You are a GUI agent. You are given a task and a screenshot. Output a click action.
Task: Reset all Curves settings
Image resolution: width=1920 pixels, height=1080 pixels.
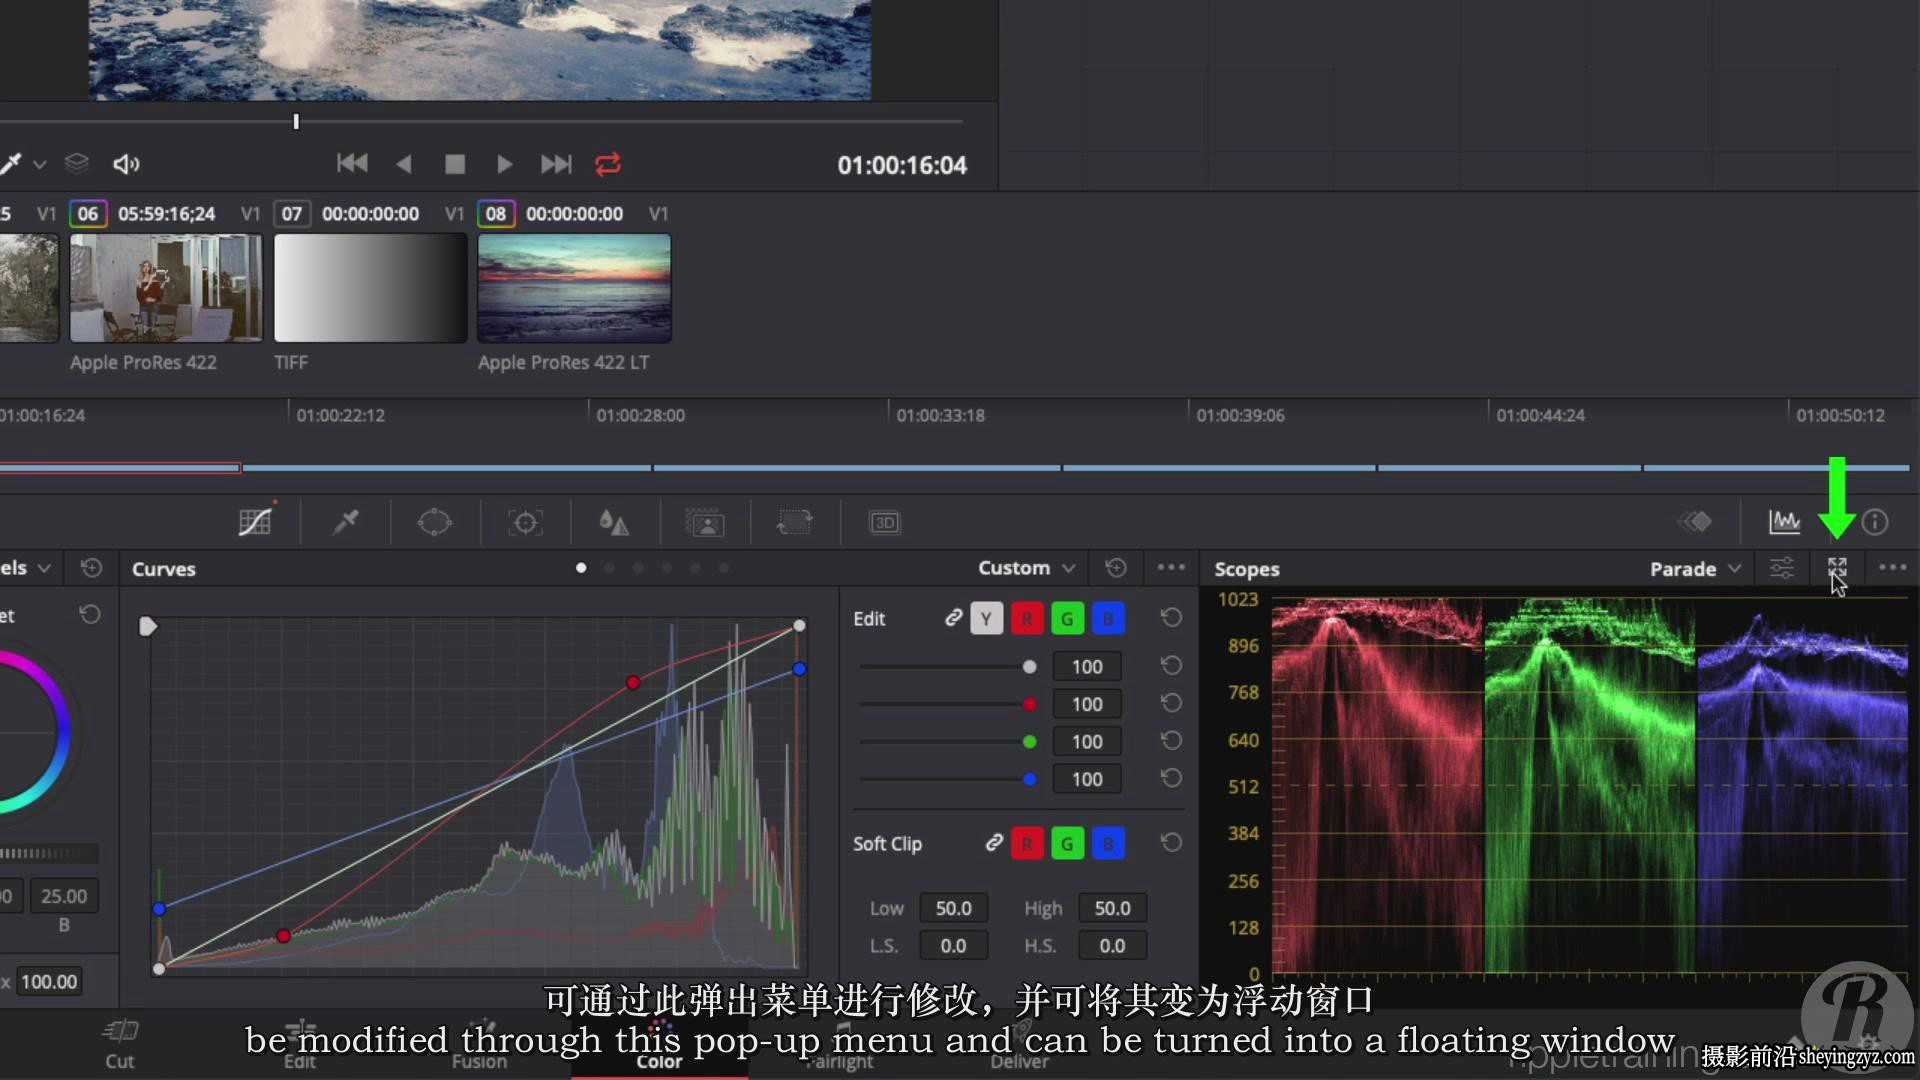pyautogui.click(x=1116, y=568)
